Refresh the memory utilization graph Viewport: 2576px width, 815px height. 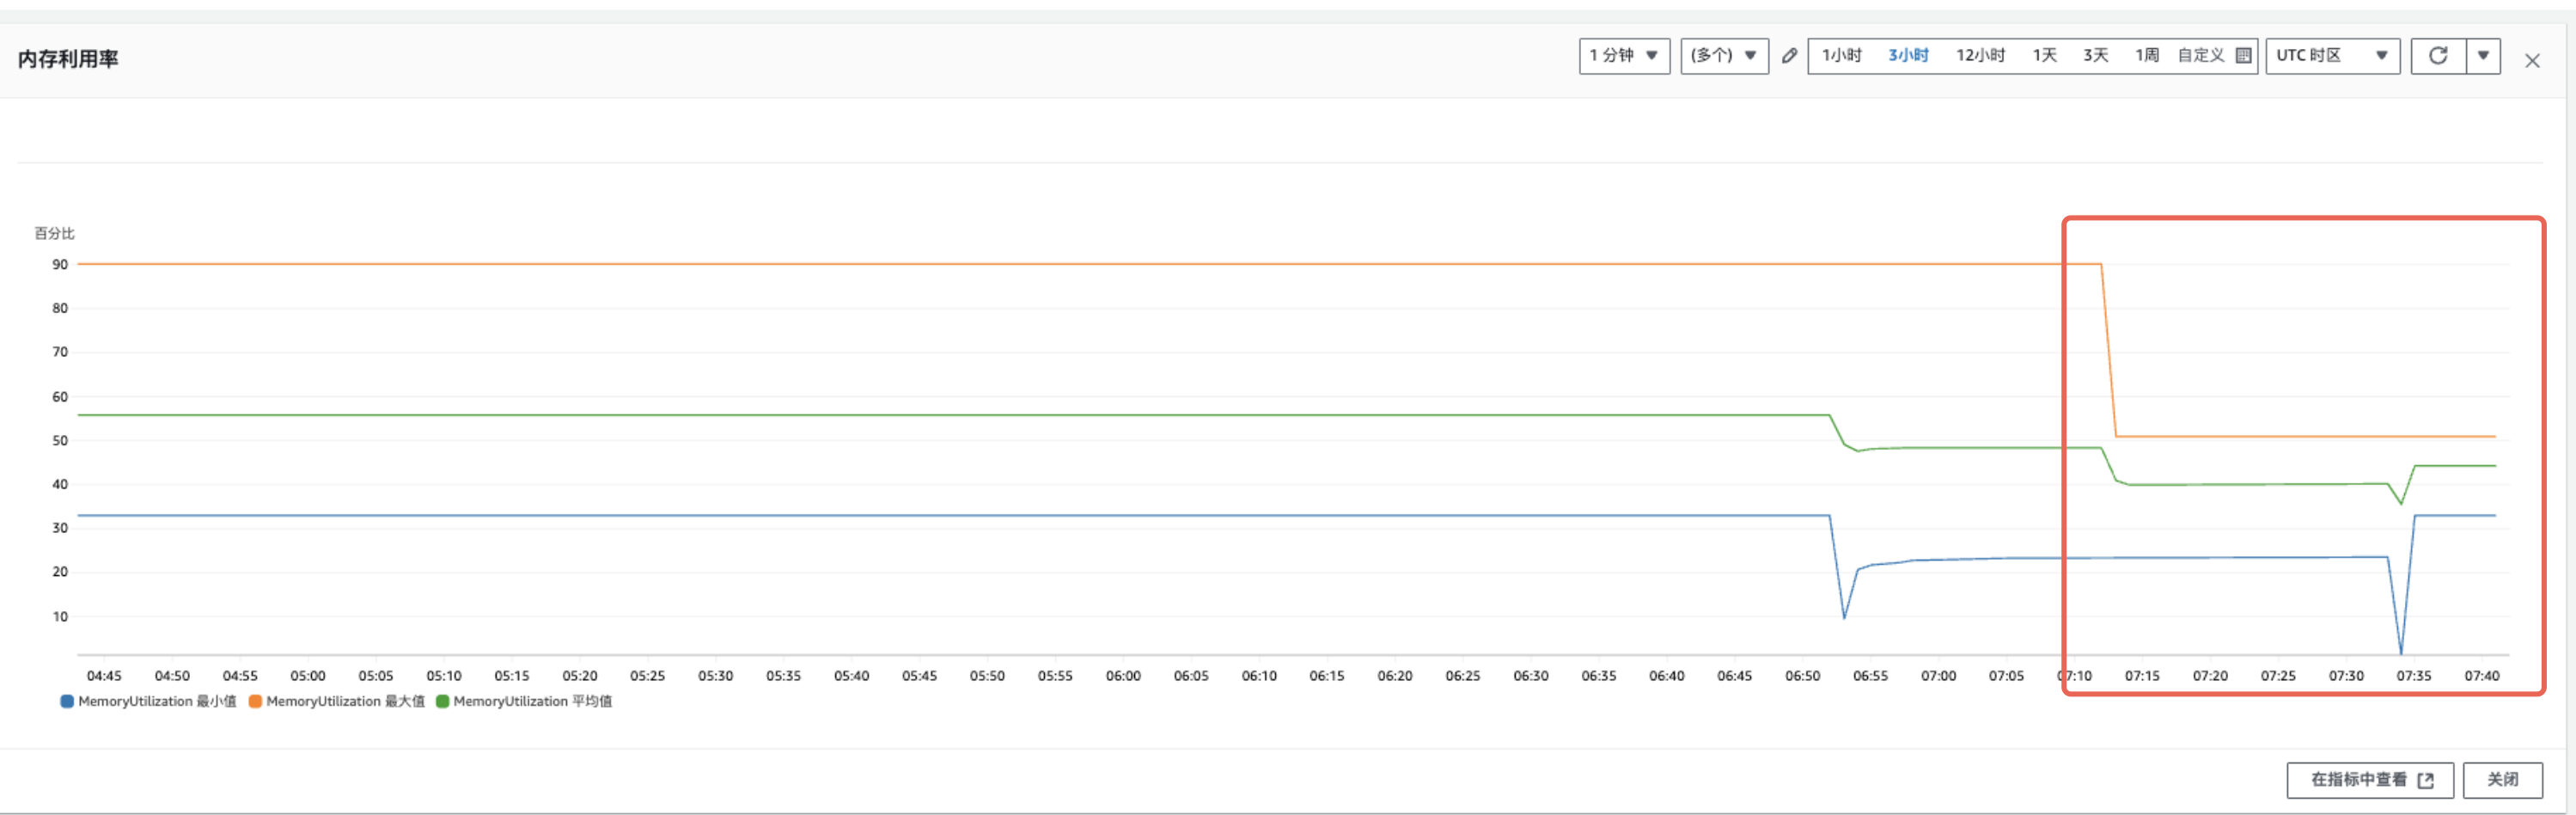2438,56
